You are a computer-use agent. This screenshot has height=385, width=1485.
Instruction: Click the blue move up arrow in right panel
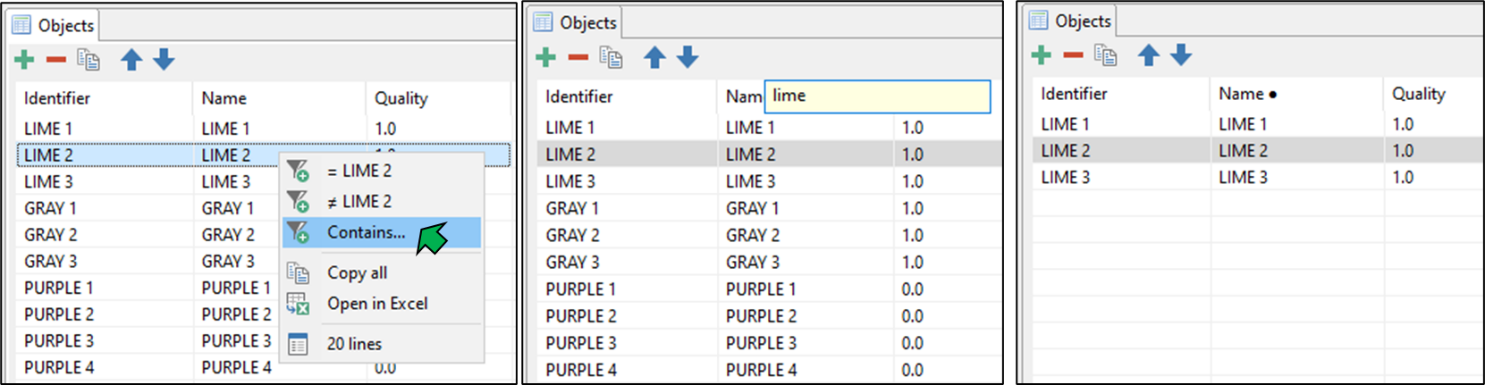1149,55
